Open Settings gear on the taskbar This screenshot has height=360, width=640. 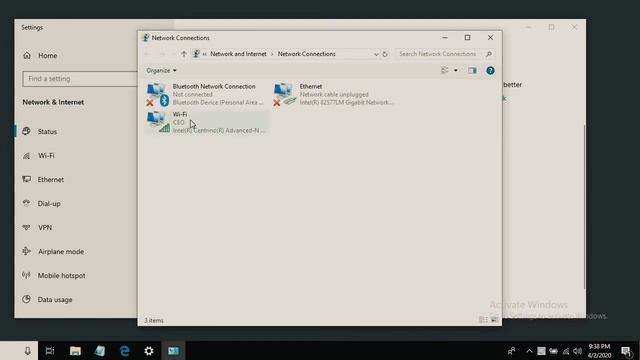click(149, 351)
